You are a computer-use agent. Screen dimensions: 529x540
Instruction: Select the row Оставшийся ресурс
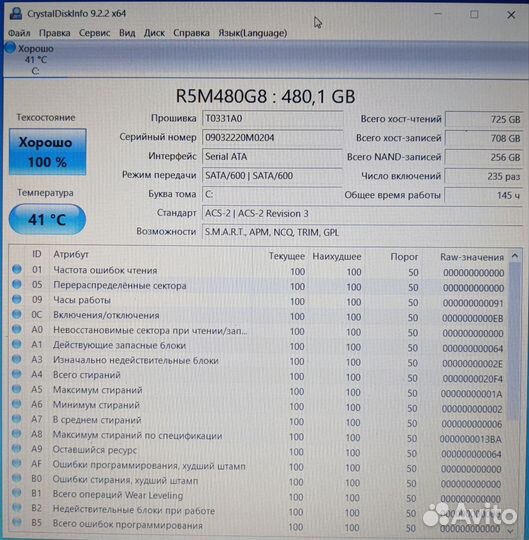click(258, 451)
